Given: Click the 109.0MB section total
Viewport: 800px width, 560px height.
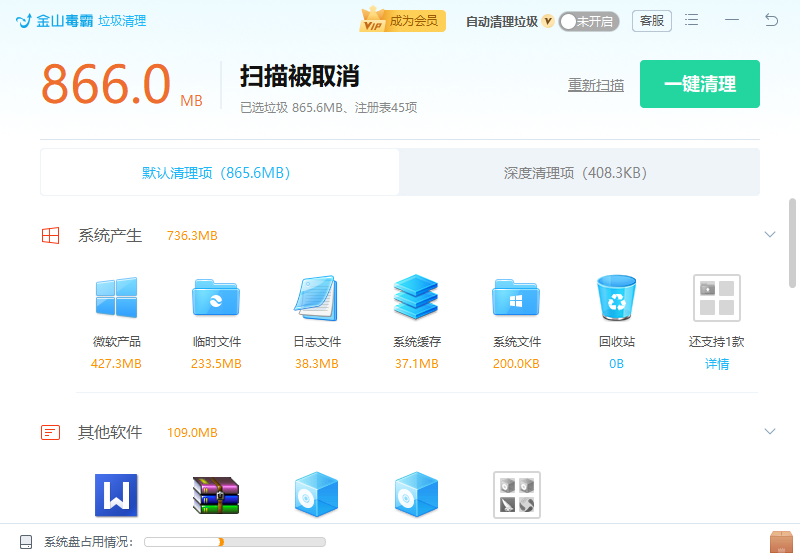Looking at the screenshot, I should (192, 432).
